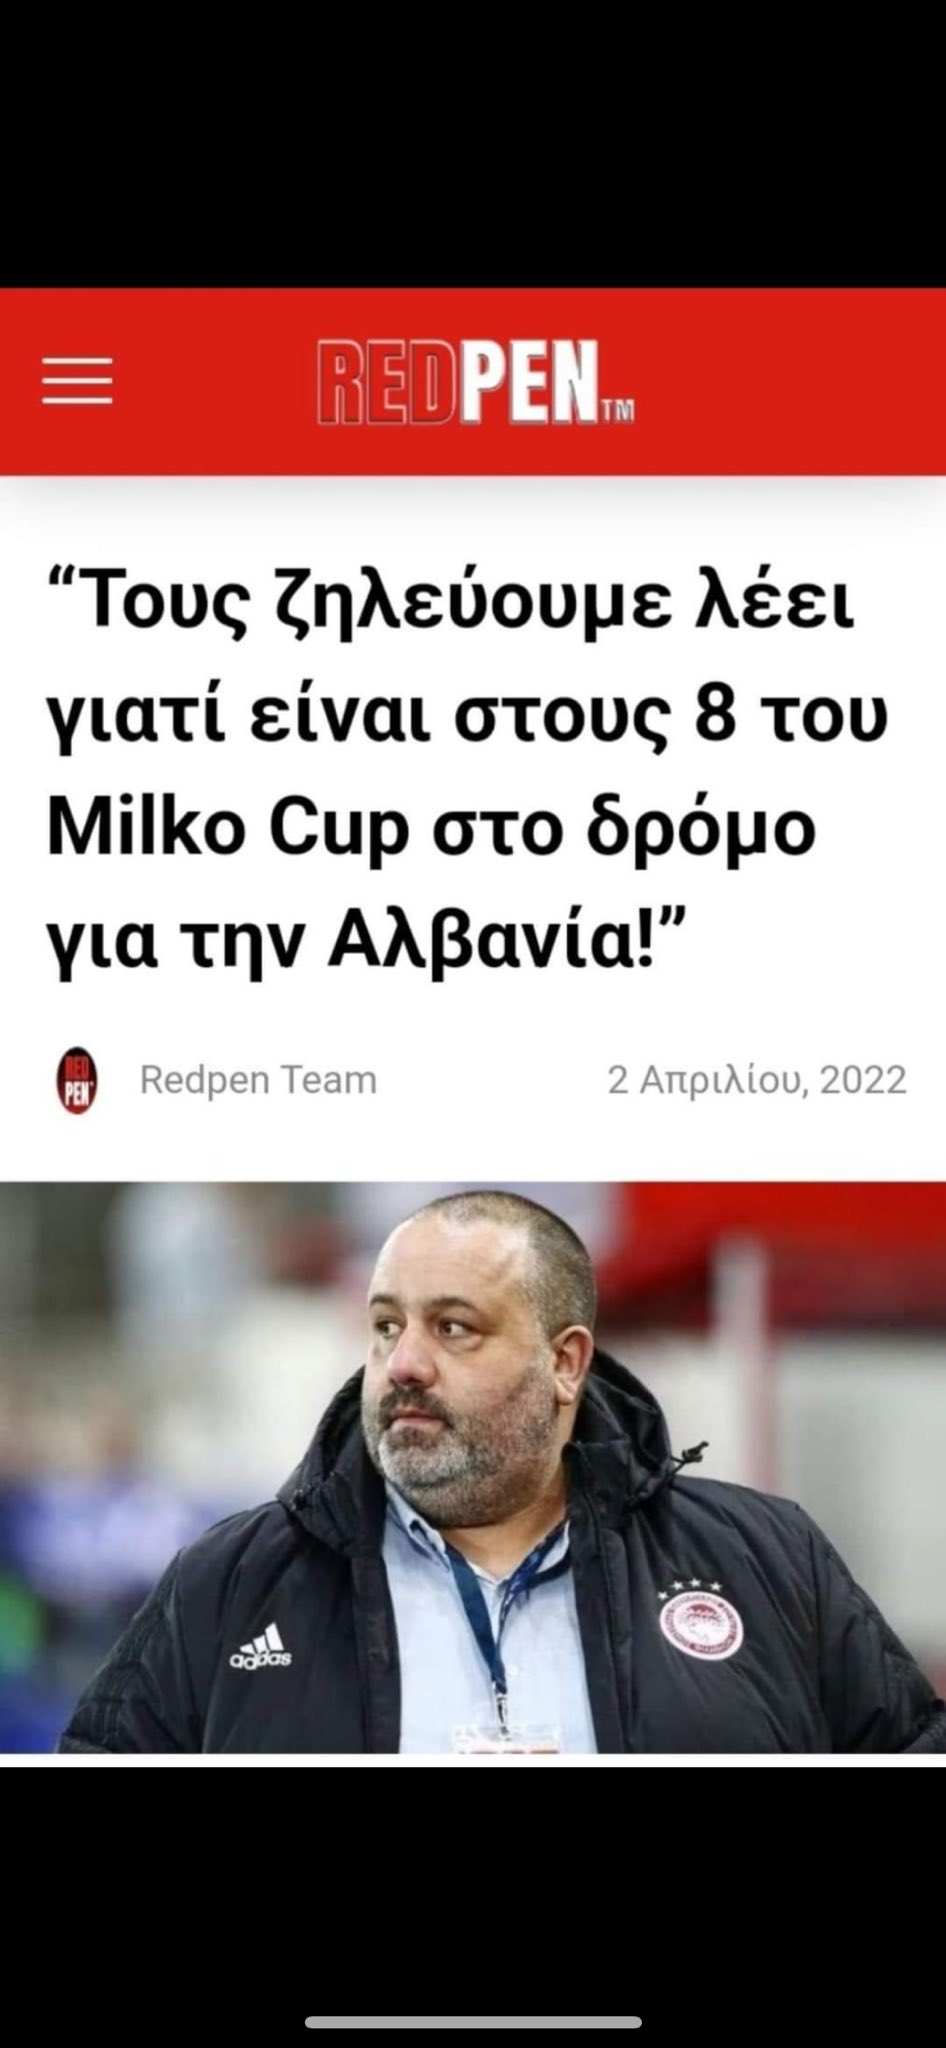Tap the black area above the header
The image size is (946, 2048).
click(473, 144)
